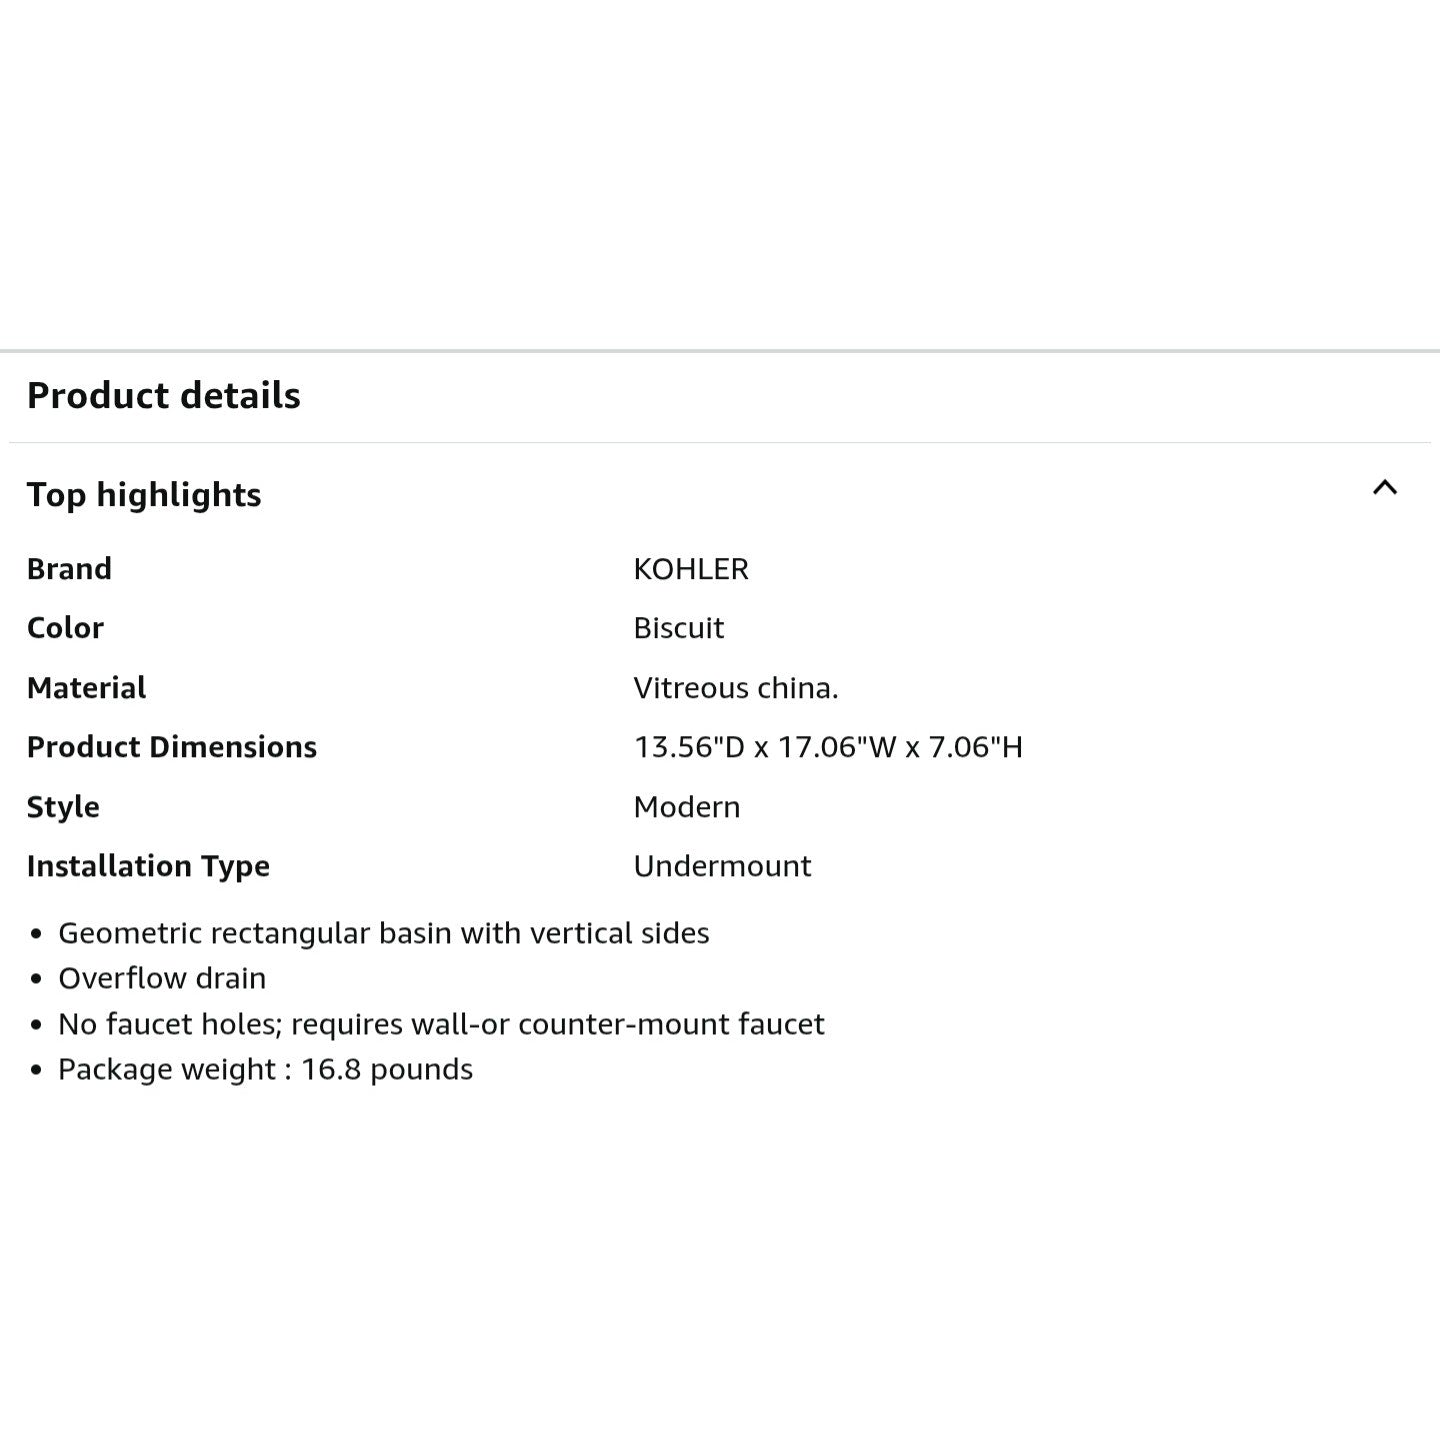Select the KOHLER brand value
The width and height of the screenshot is (1440, 1440).
[x=691, y=569]
